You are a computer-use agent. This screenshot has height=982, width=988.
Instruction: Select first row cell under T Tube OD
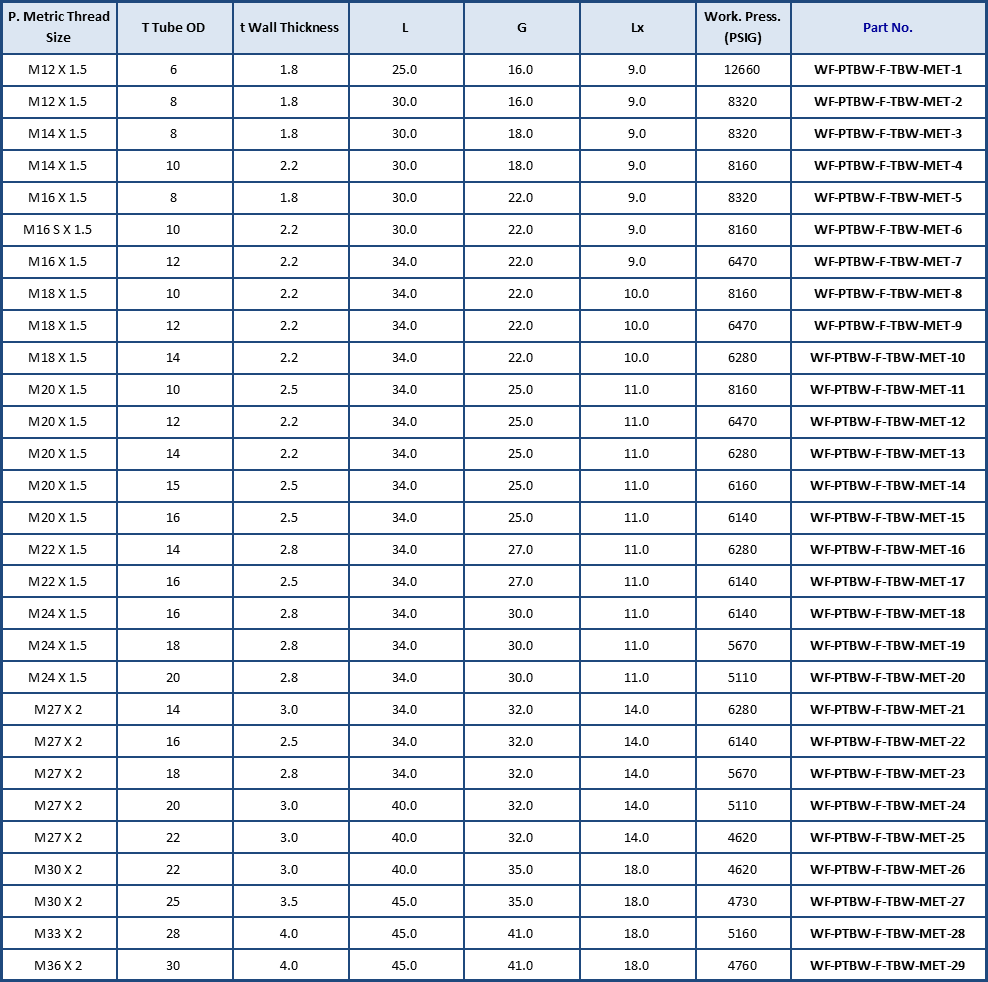pos(174,70)
